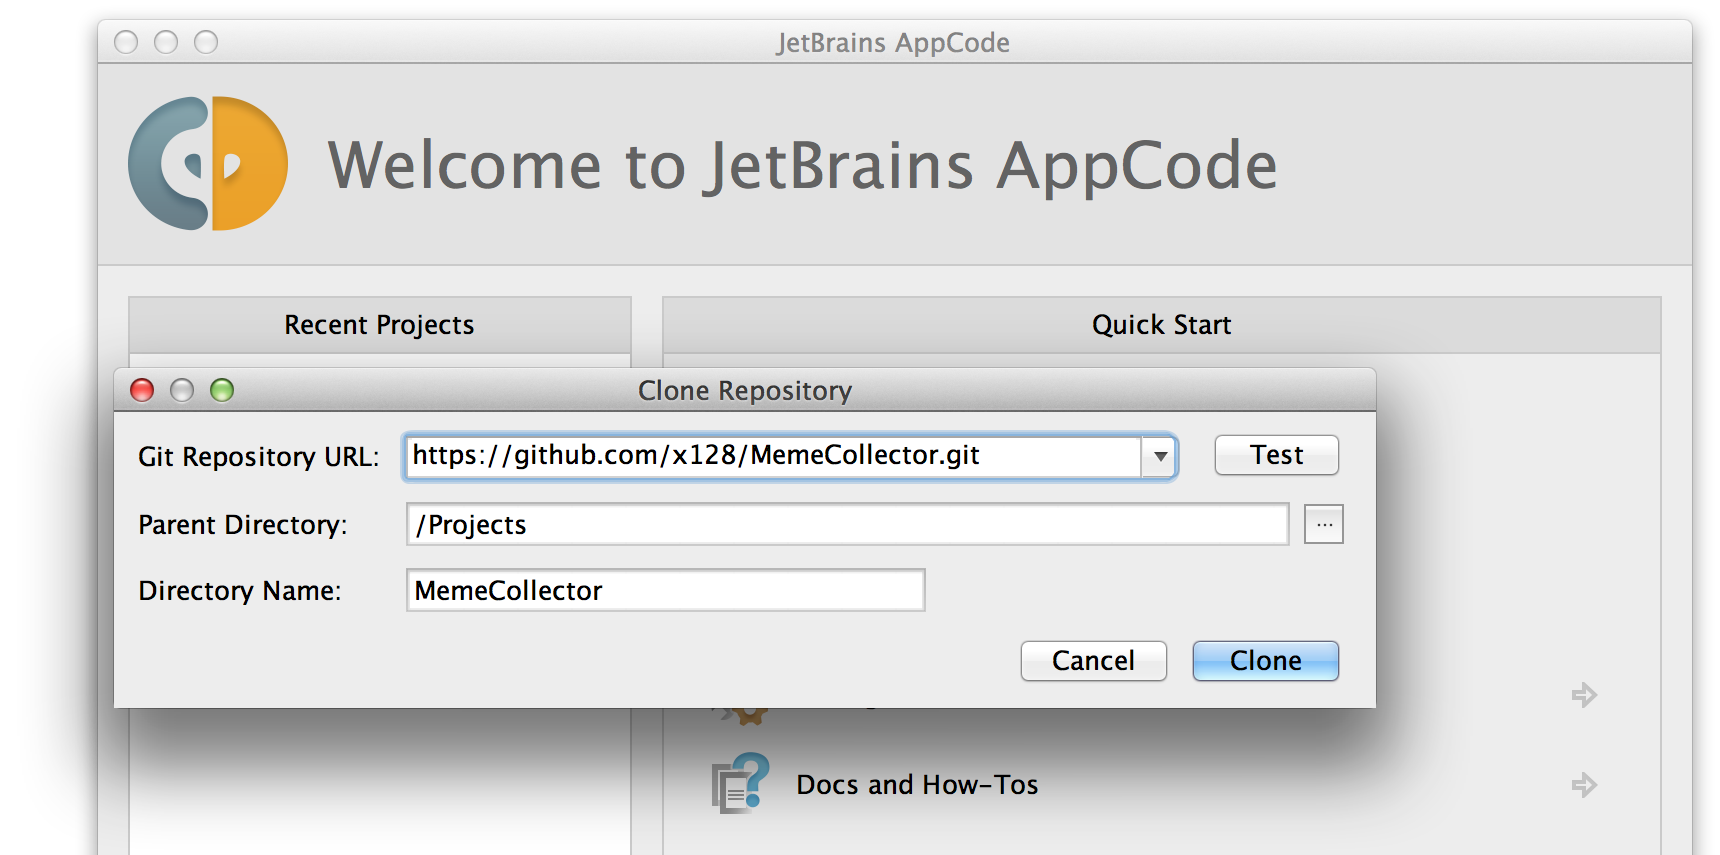Open the Docs and How-Tos link
1720x855 pixels.
917,785
